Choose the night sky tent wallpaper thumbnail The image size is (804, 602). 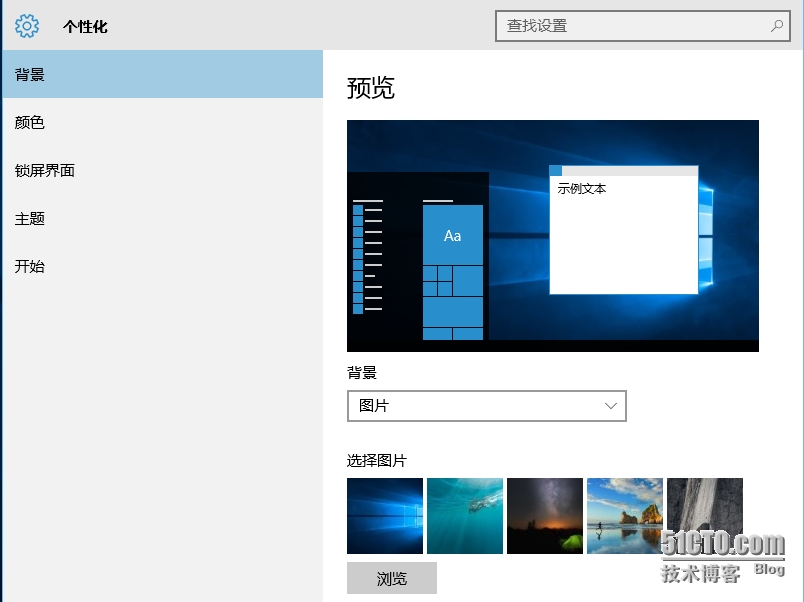545,516
